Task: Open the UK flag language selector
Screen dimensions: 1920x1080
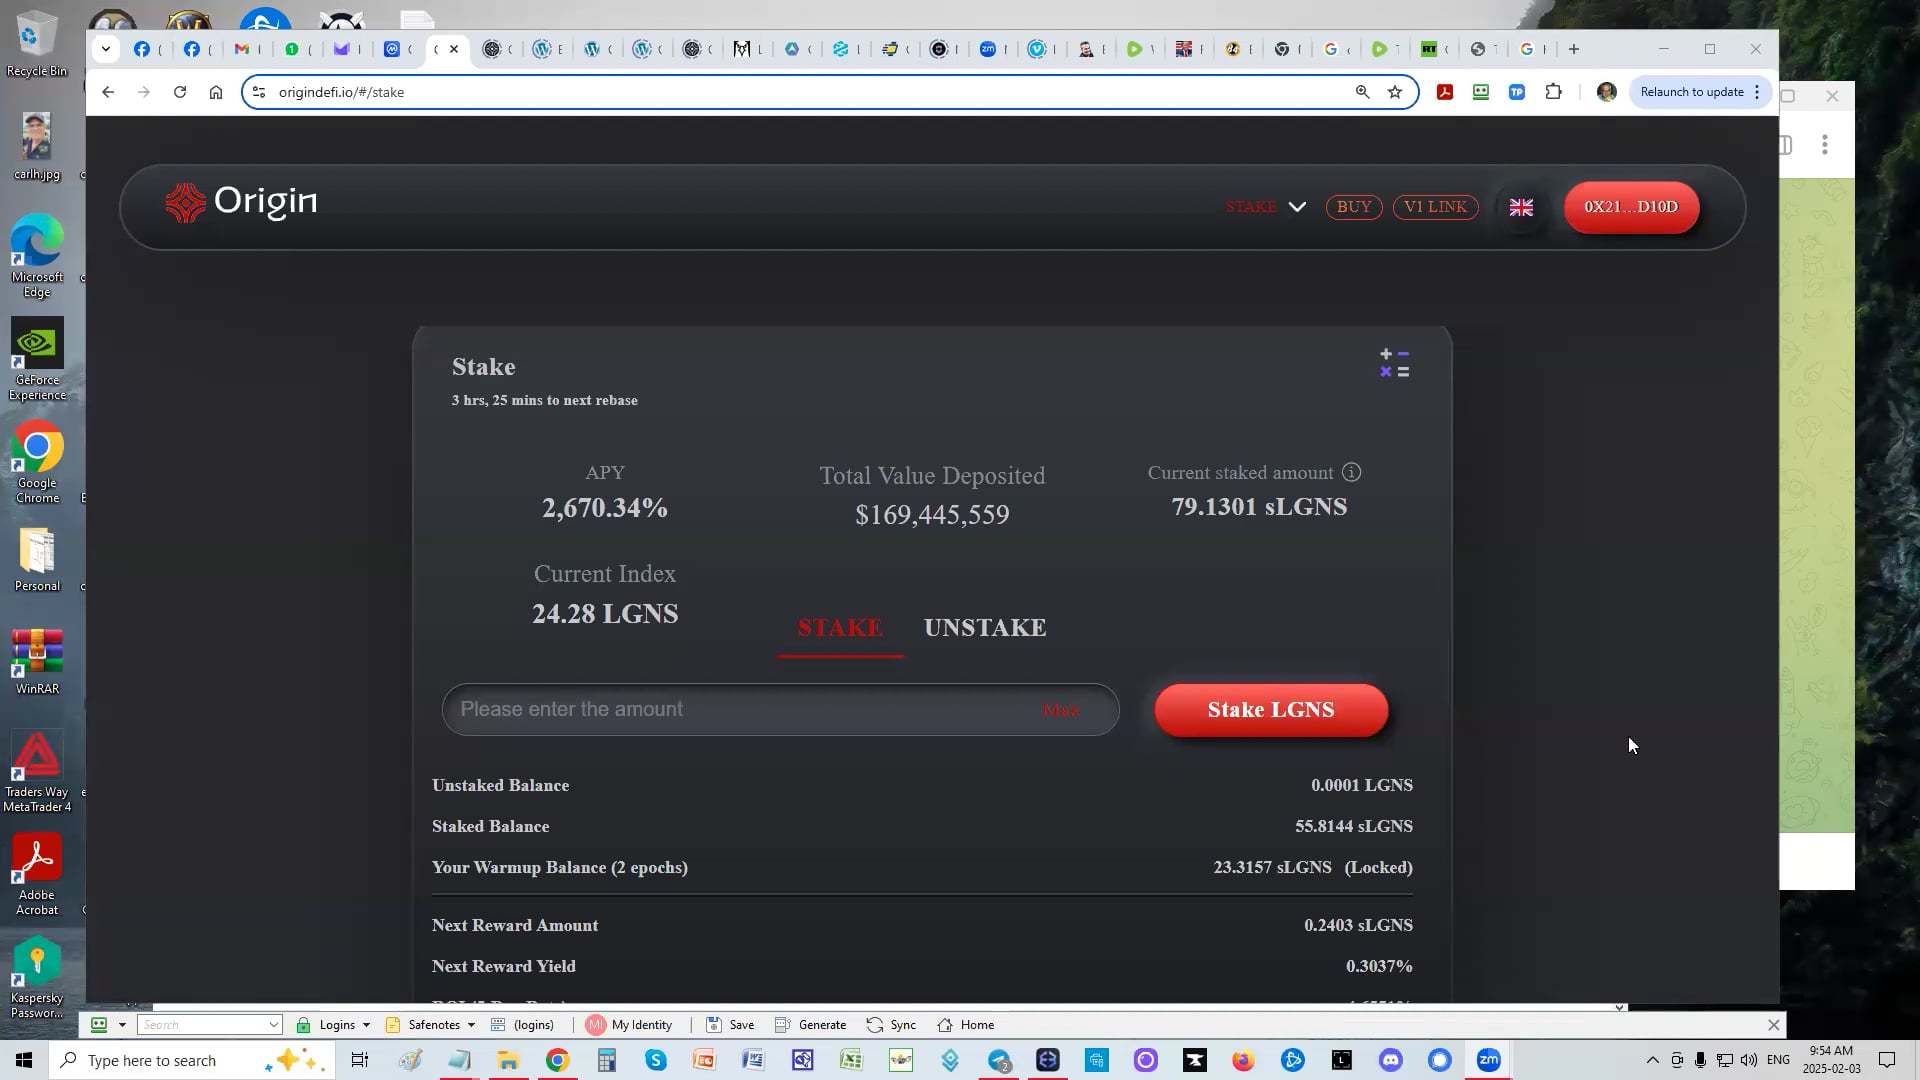Action: click(x=1521, y=207)
